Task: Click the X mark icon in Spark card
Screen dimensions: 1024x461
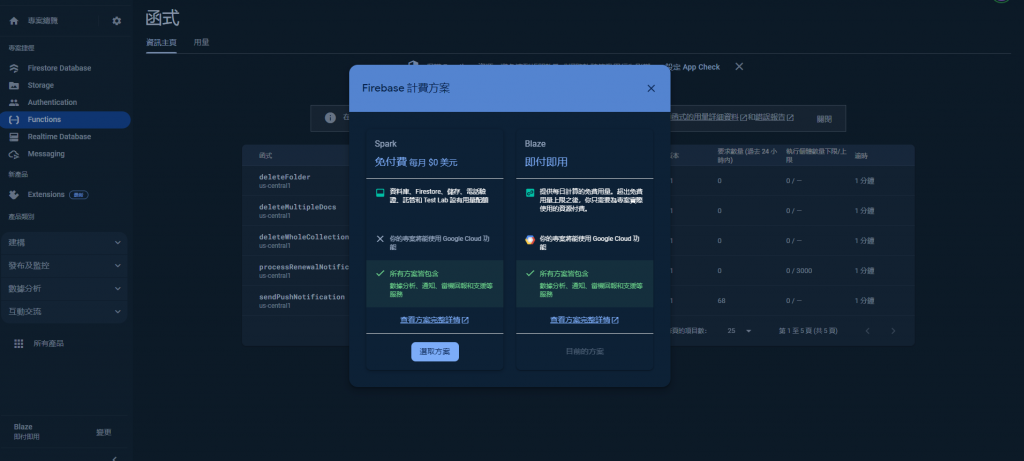Action: point(380,239)
